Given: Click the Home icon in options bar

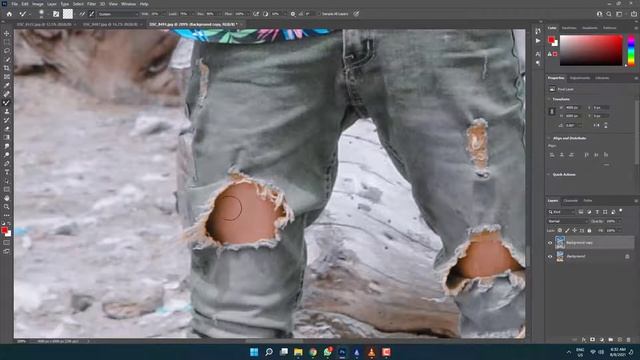Looking at the screenshot, I should 9,14.
